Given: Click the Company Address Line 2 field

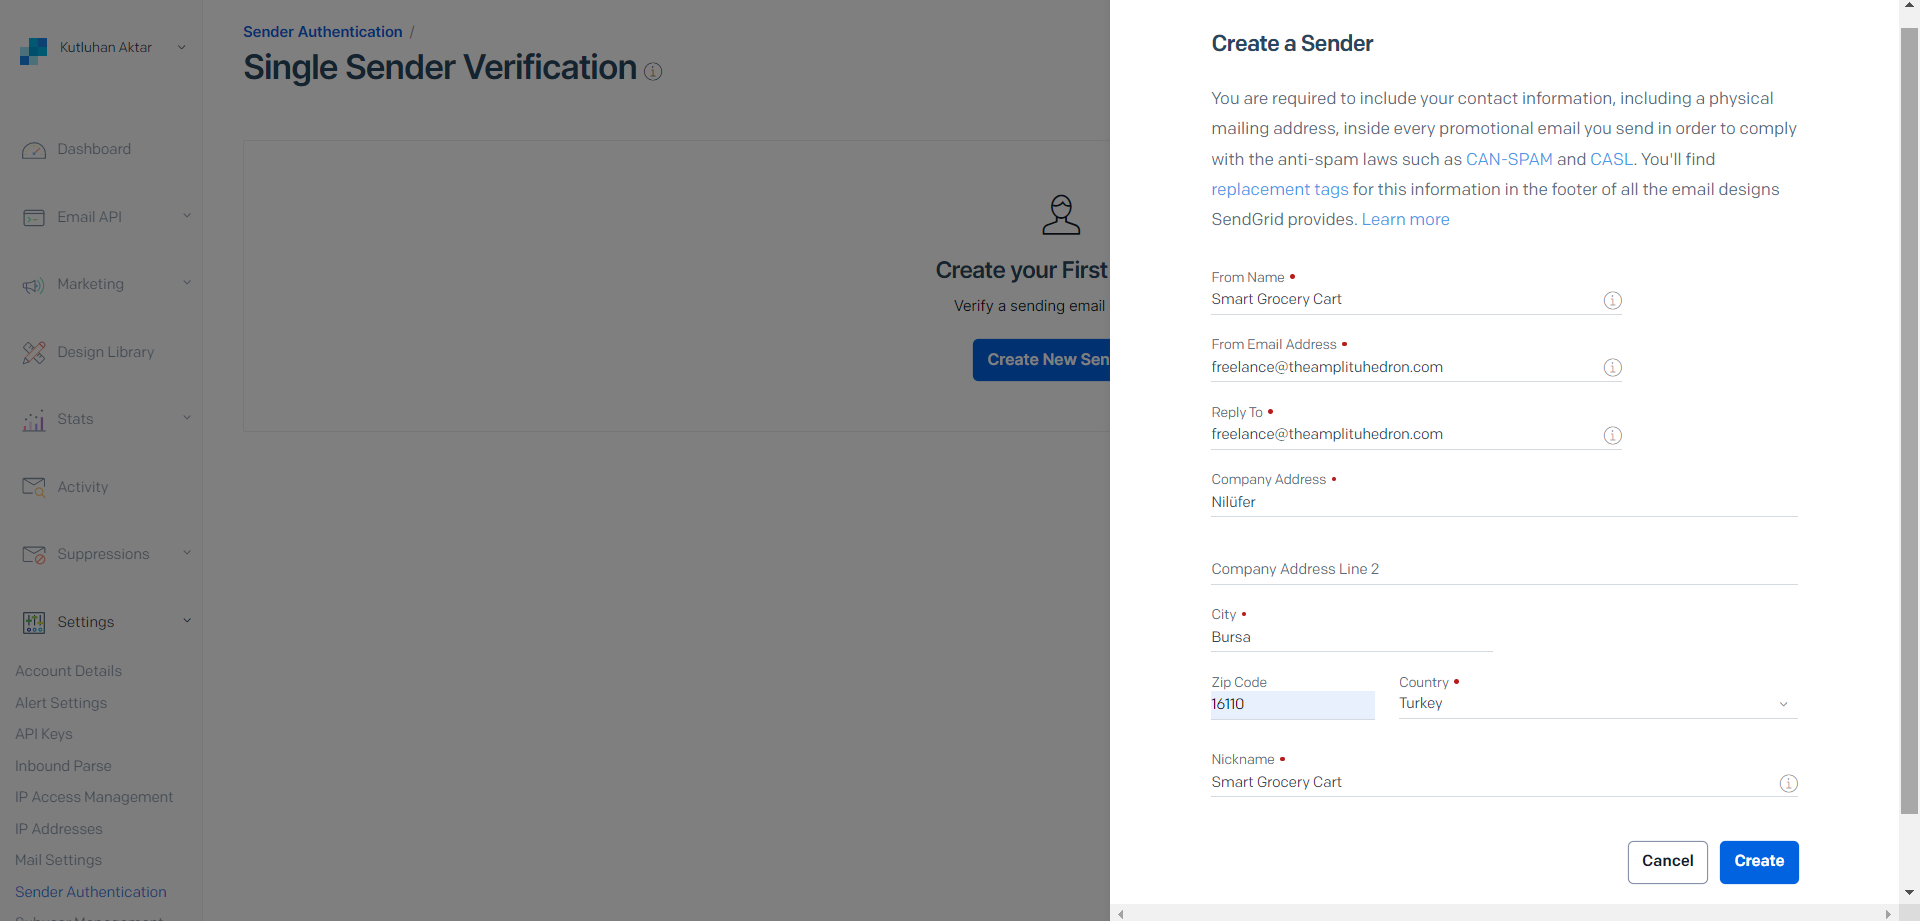Looking at the screenshot, I should click(1503, 569).
